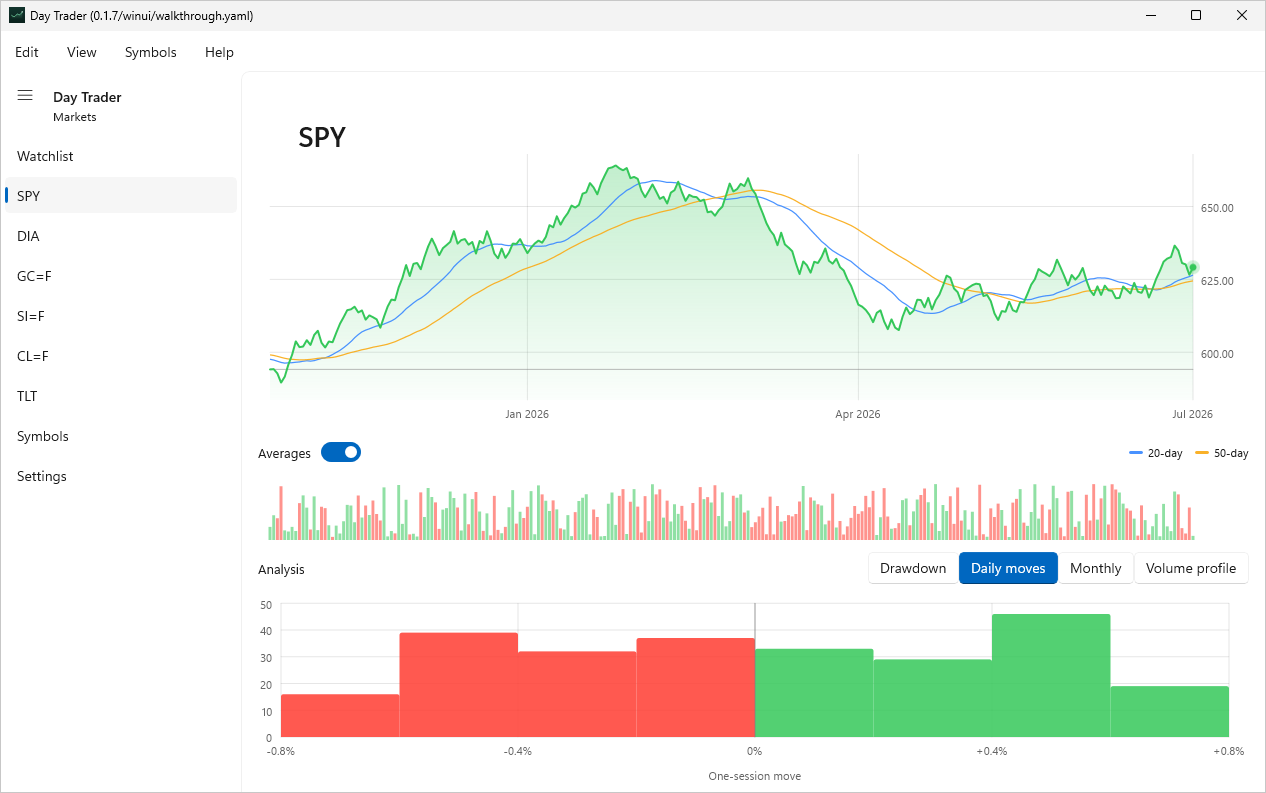This screenshot has width=1266, height=793.
Task: Click the 'One-session move' axis caption
Action: [755, 776]
